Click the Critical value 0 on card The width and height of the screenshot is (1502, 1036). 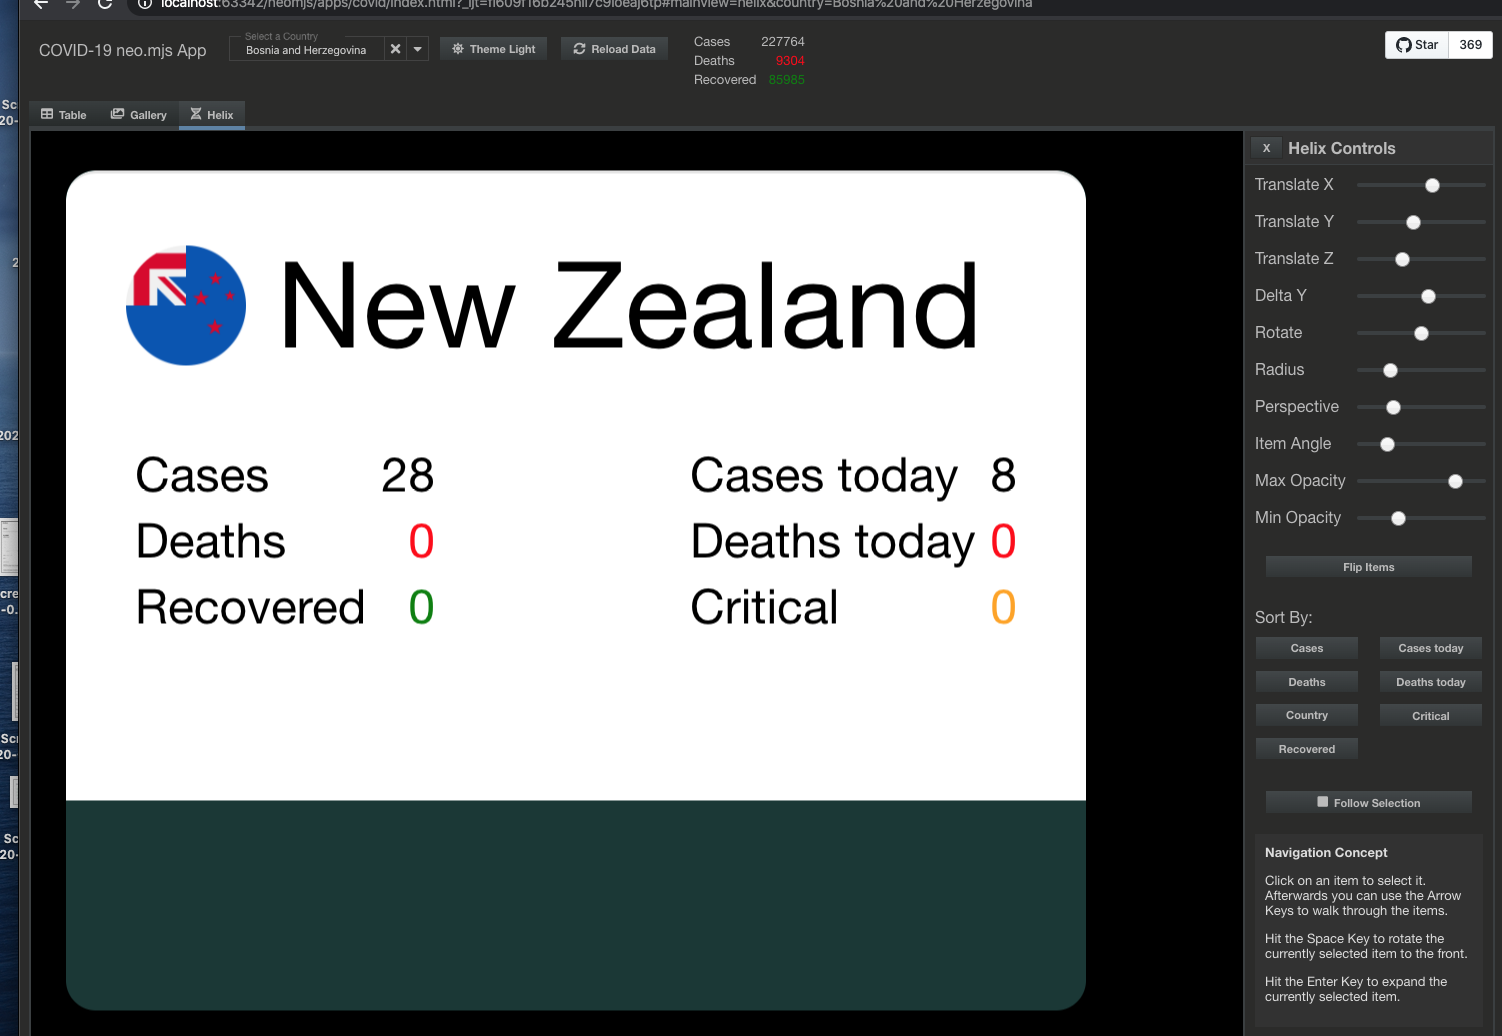pyautogui.click(x=1003, y=607)
